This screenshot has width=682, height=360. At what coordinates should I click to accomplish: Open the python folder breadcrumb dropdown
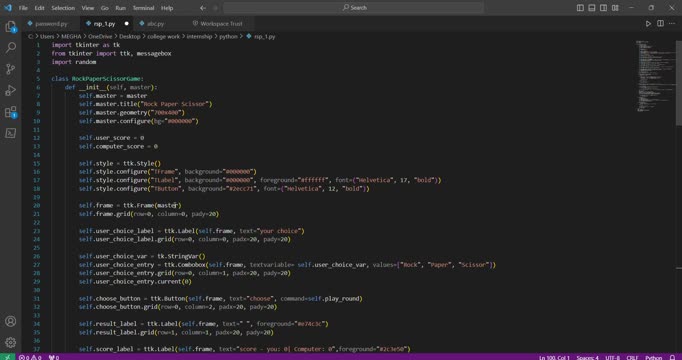coord(228,37)
